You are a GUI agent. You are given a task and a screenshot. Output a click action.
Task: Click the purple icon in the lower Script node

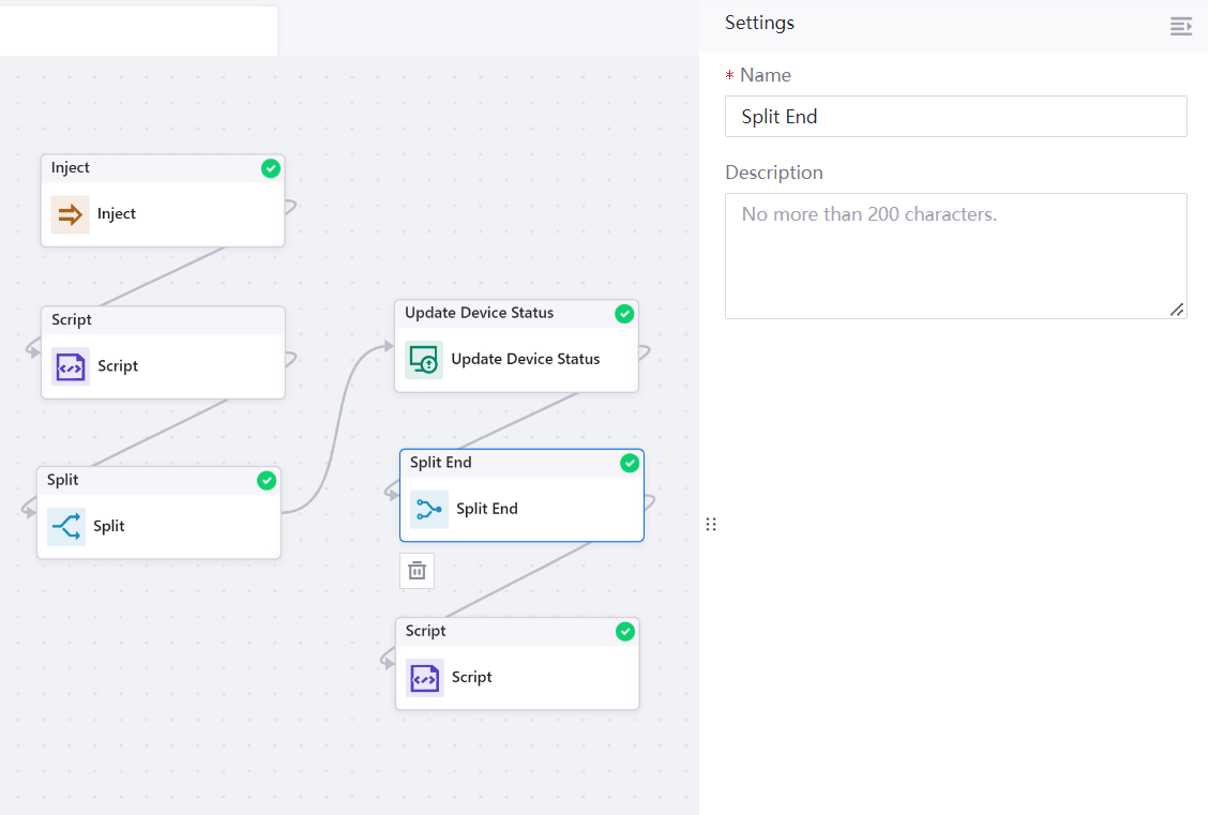click(x=425, y=678)
